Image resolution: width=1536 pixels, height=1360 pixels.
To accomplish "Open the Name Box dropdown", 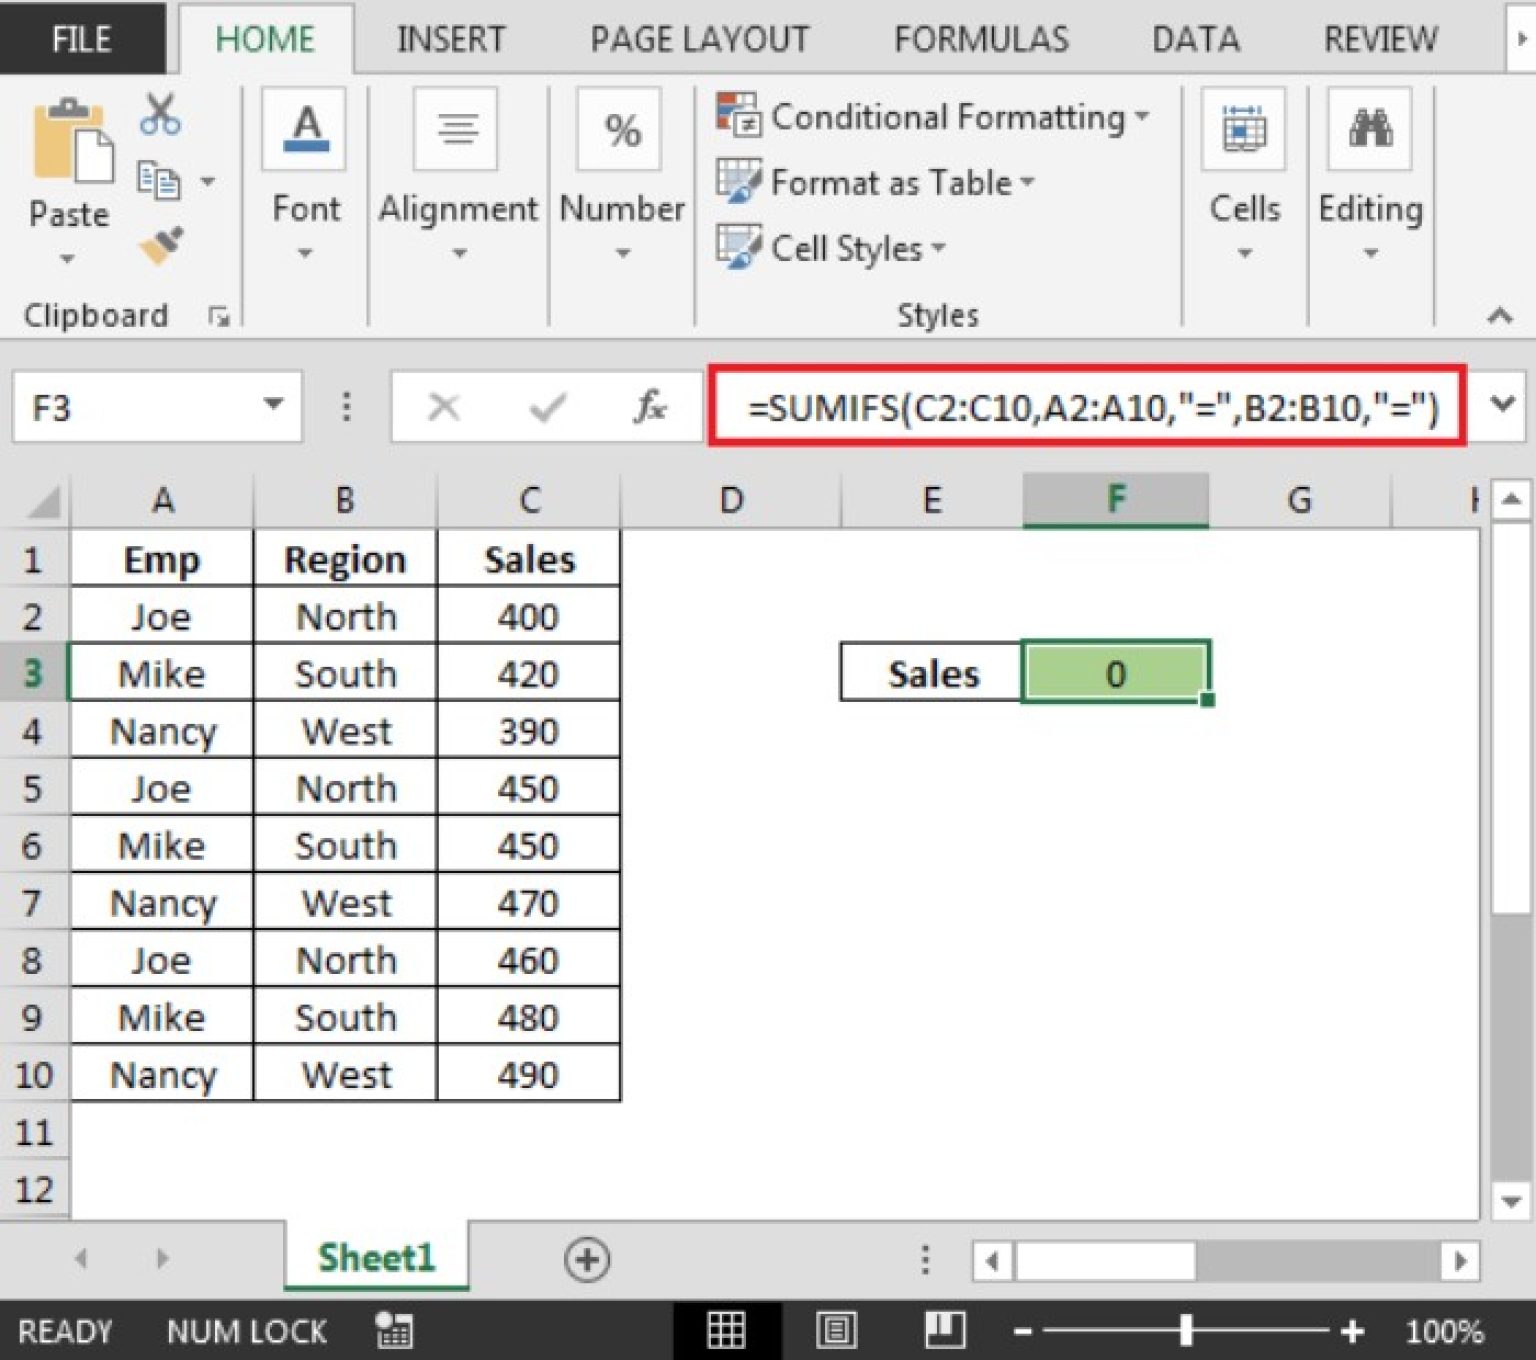I will 274,406.
